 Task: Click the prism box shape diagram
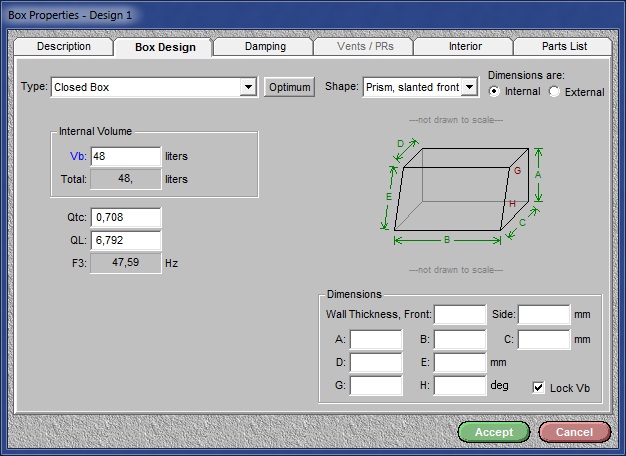[458, 192]
